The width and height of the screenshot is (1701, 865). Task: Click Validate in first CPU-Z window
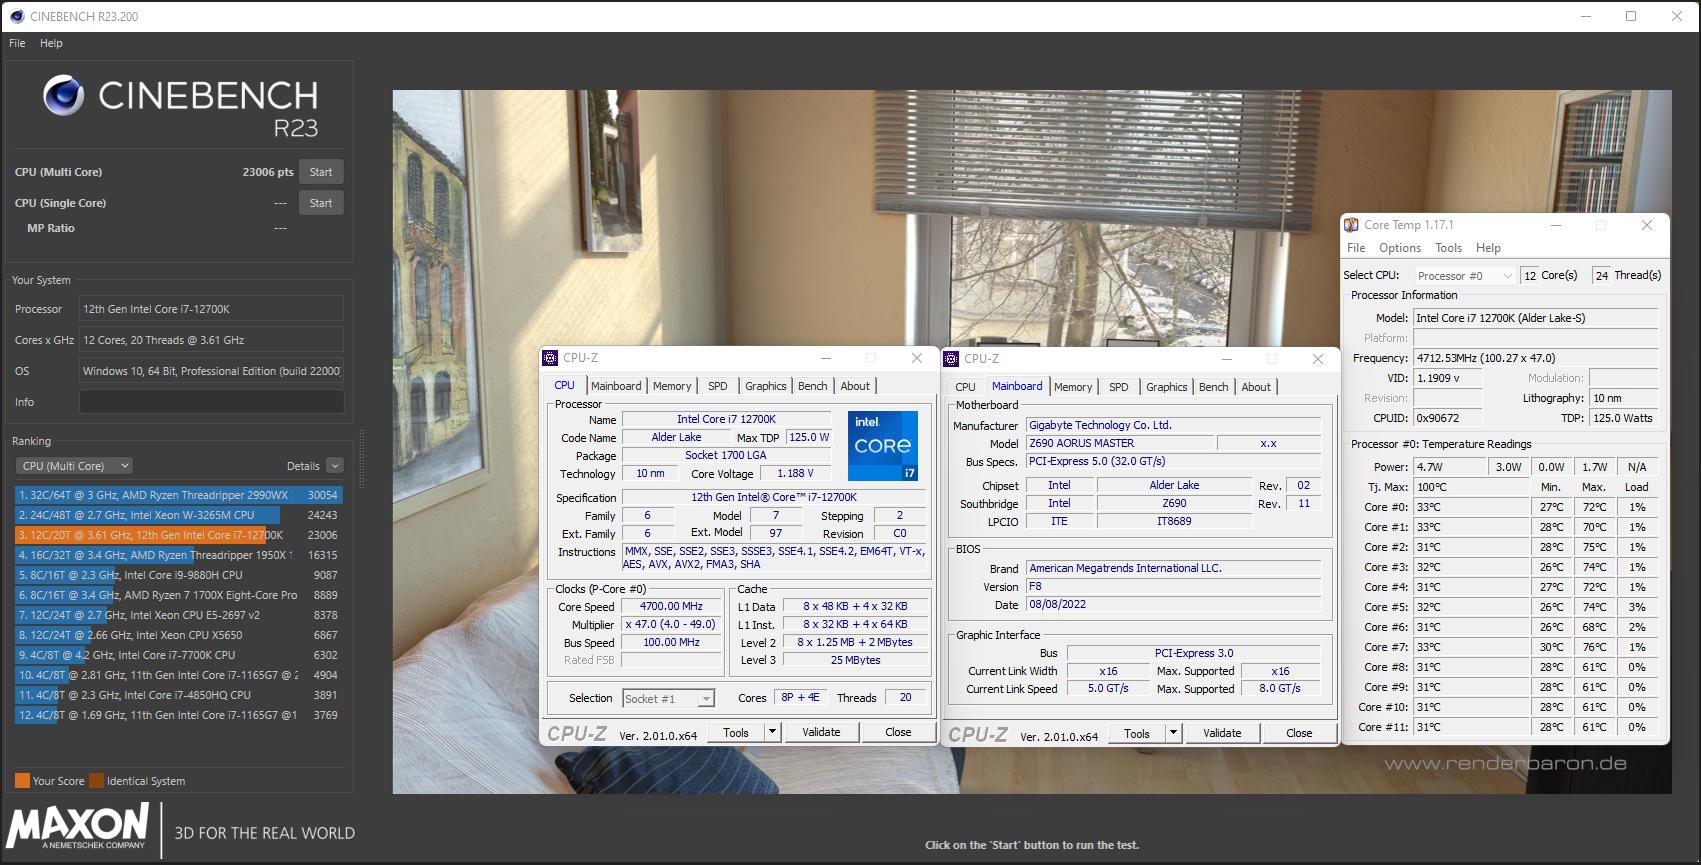pyautogui.click(x=821, y=733)
